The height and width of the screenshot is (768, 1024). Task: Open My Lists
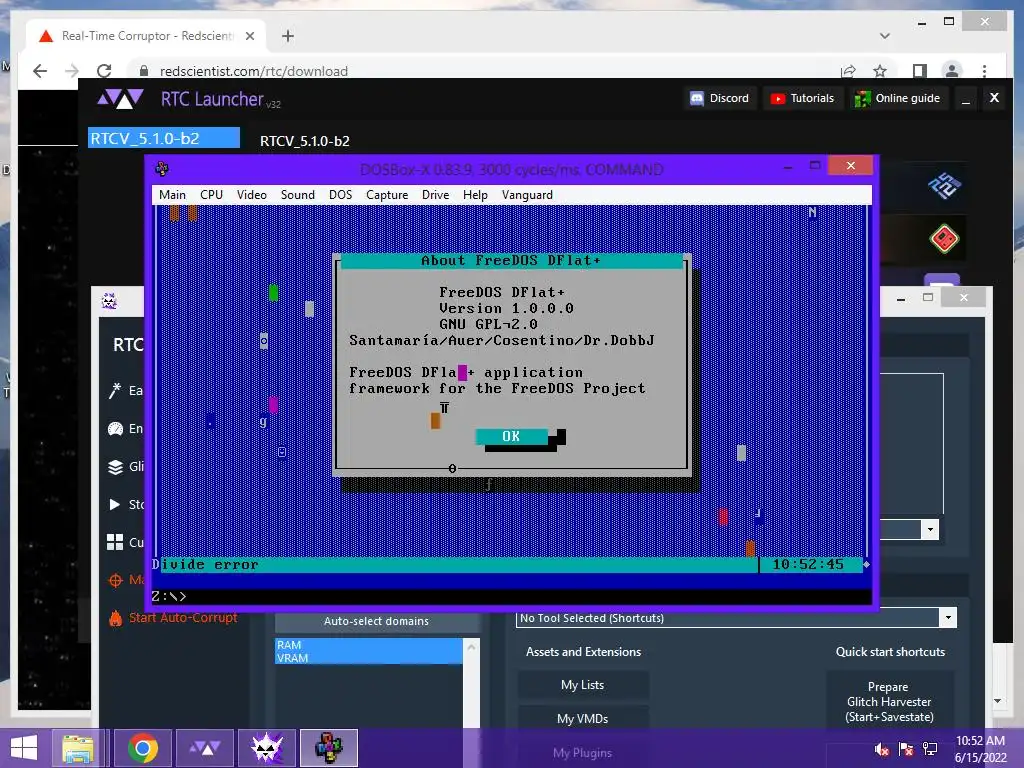coord(583,685)
